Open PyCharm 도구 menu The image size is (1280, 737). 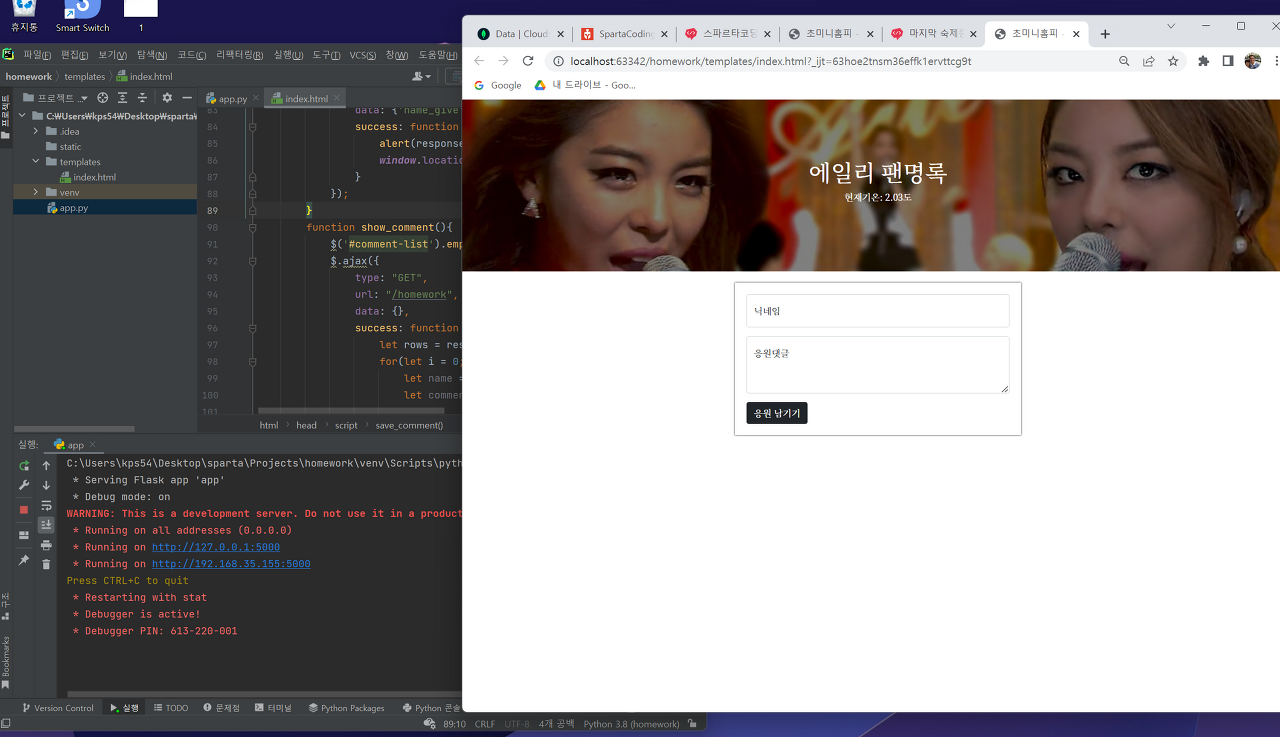coord(327,55)
